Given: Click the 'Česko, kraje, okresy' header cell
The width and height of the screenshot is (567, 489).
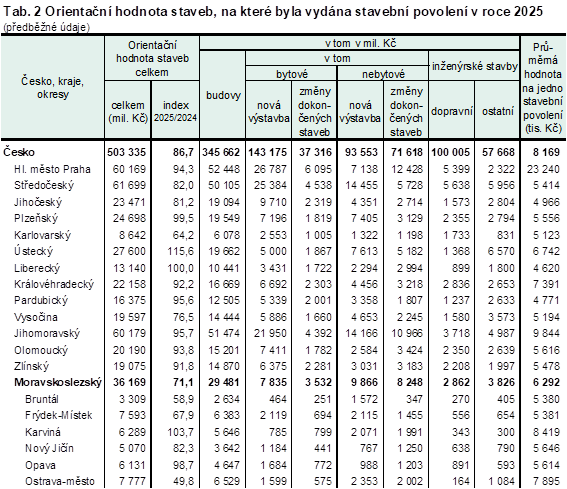Looking at the screenshot, I should (52, 88).
